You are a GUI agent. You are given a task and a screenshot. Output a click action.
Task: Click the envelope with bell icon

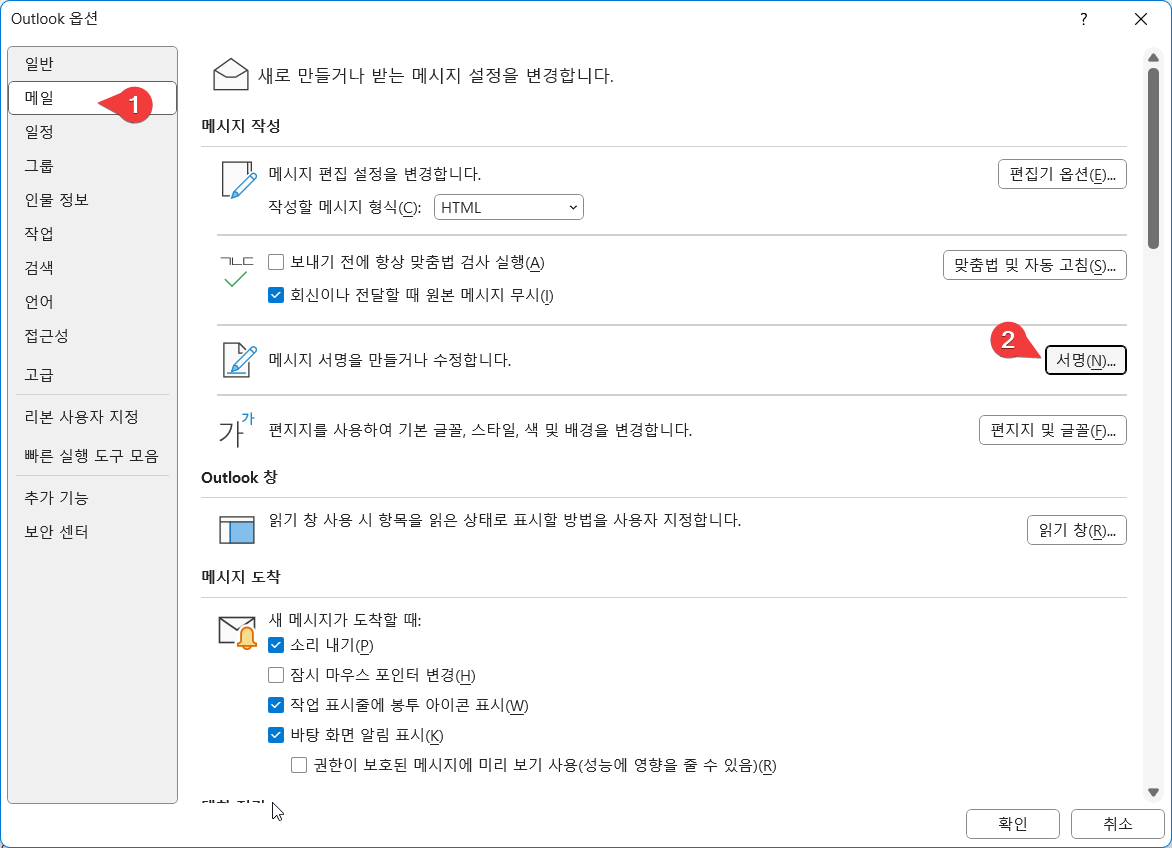(238, 632)
